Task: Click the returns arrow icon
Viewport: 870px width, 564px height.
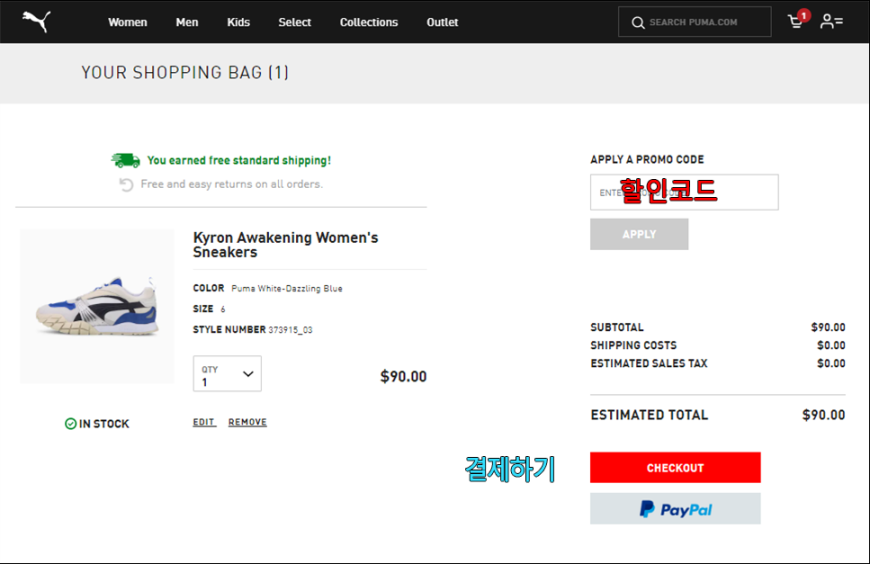Action: tap(127, 184)
